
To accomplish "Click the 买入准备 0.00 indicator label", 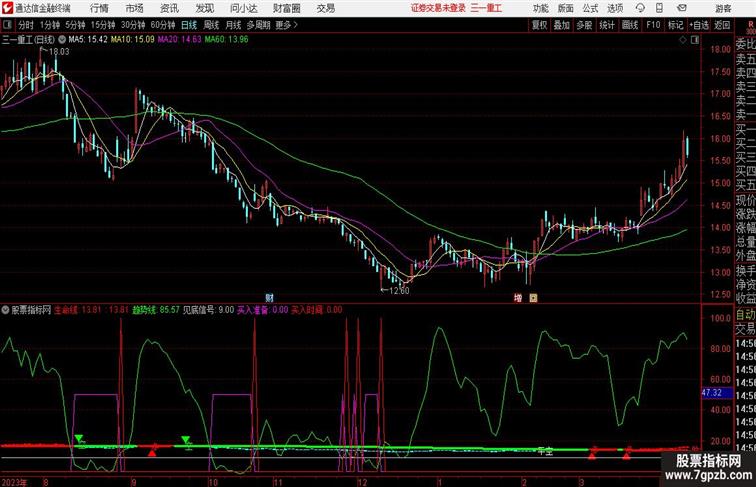I will coord(263,310).
